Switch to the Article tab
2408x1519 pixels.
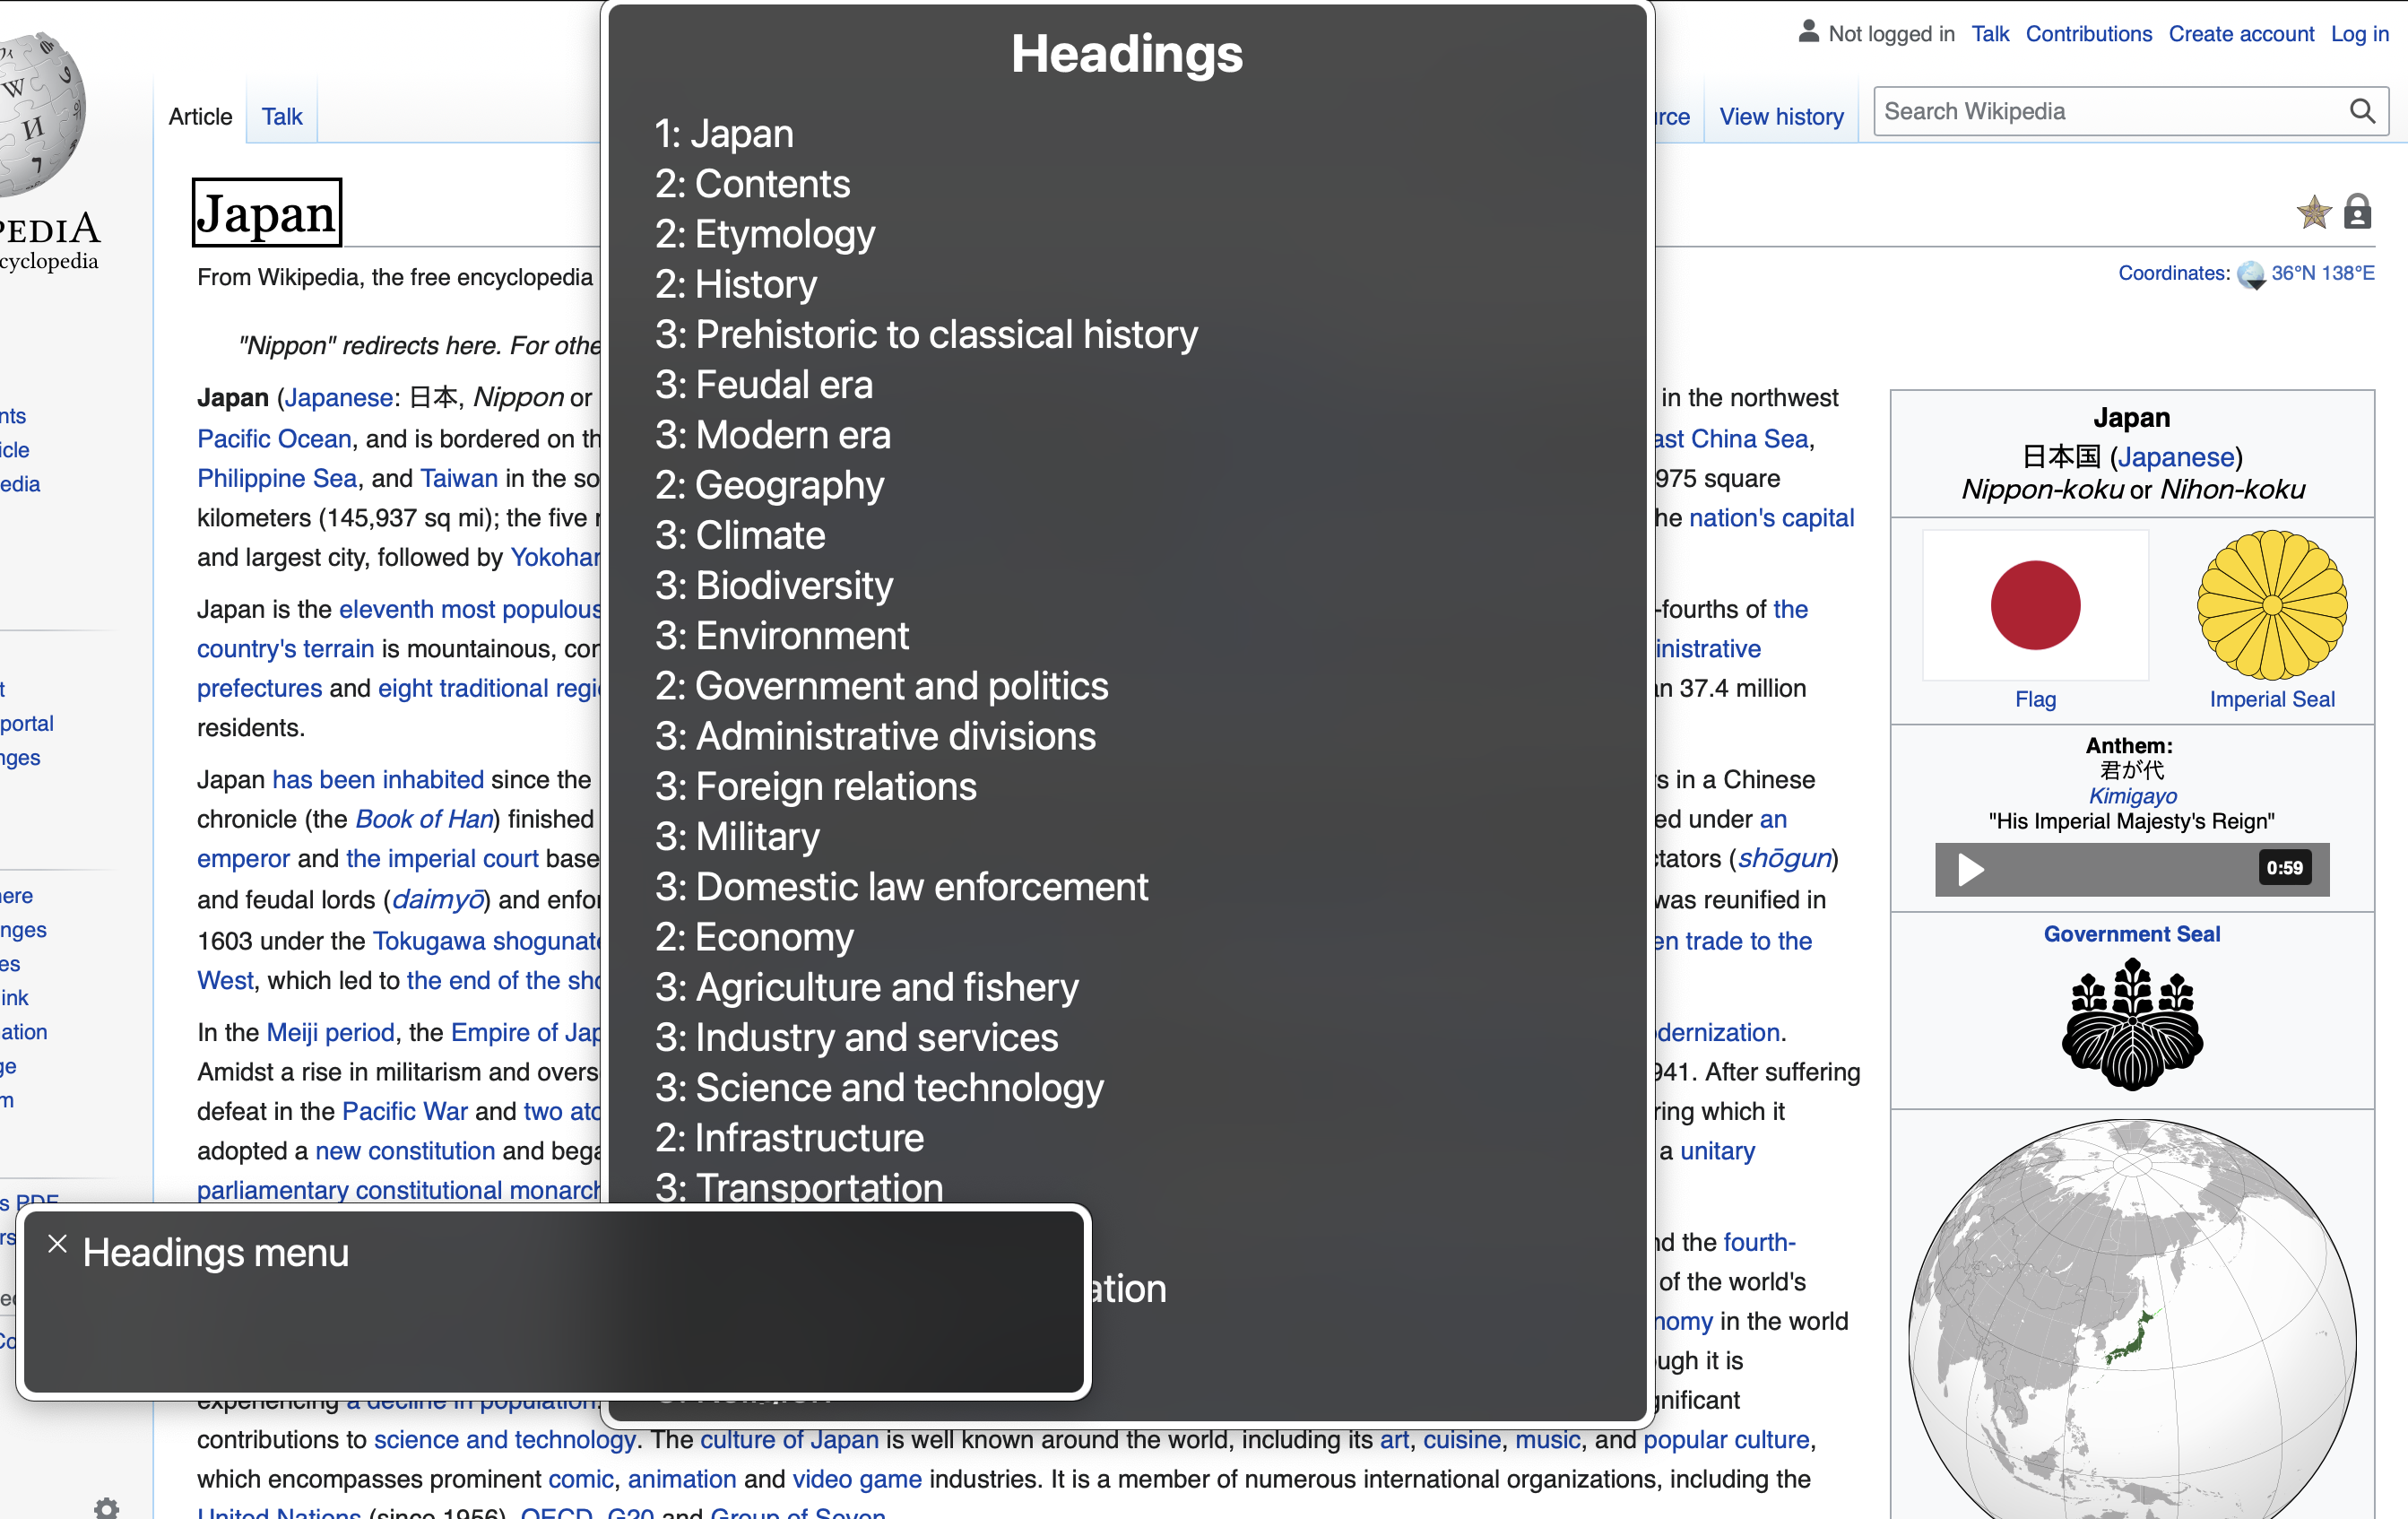tap(200, 117)
